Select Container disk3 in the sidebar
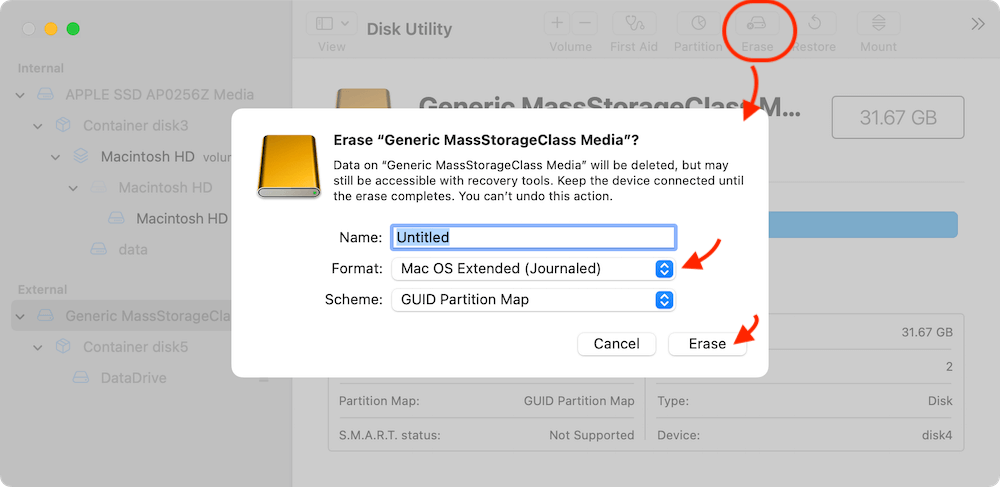 coord(135,126)
